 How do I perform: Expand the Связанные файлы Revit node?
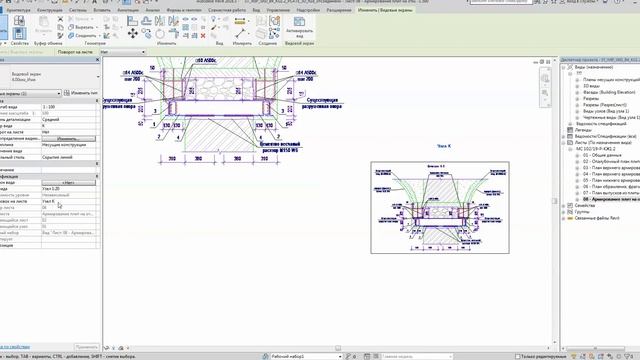point(564,218)
